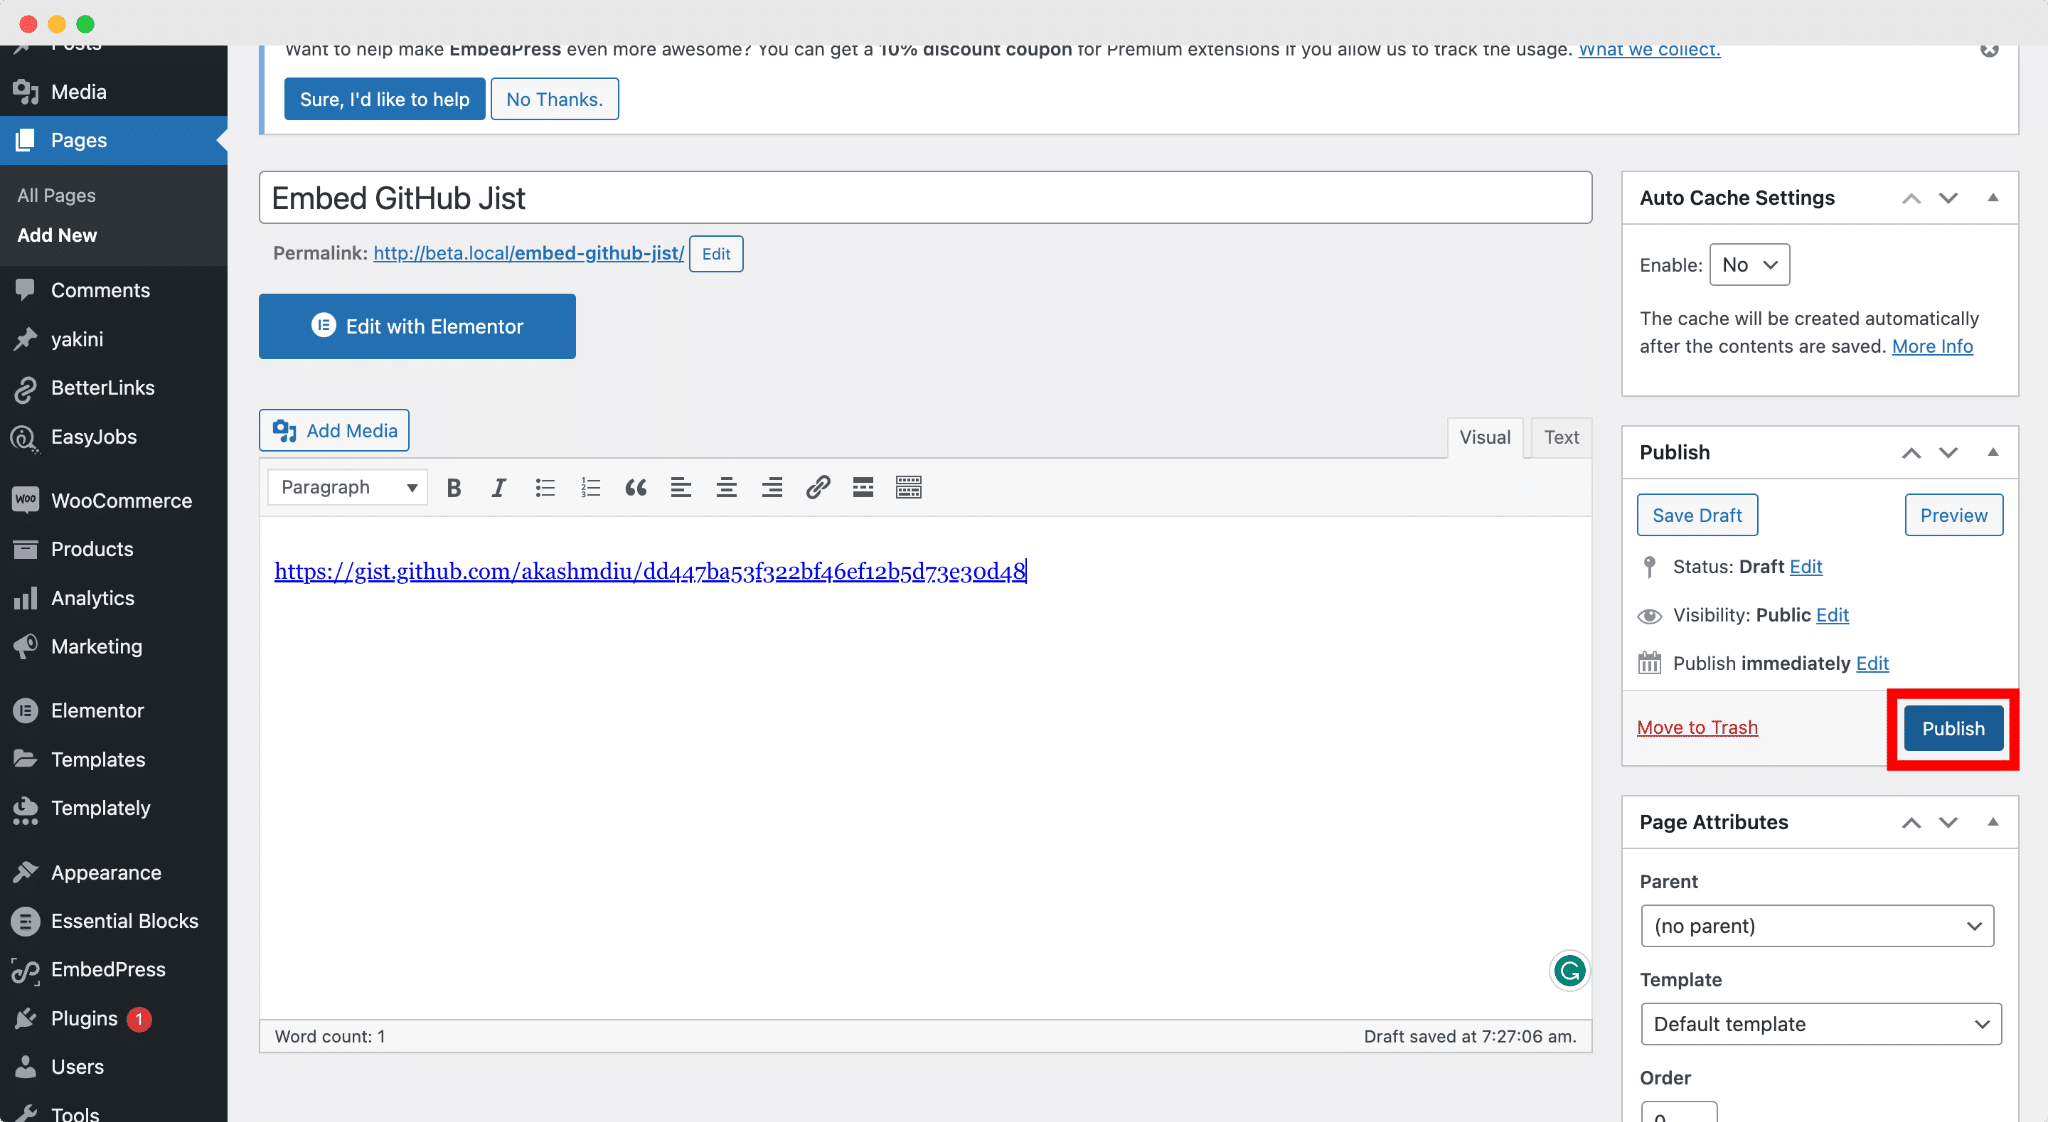This screenshot has height=1122, width=2048.
Task: Insert a numbered list
Action: tap(590, 488)
